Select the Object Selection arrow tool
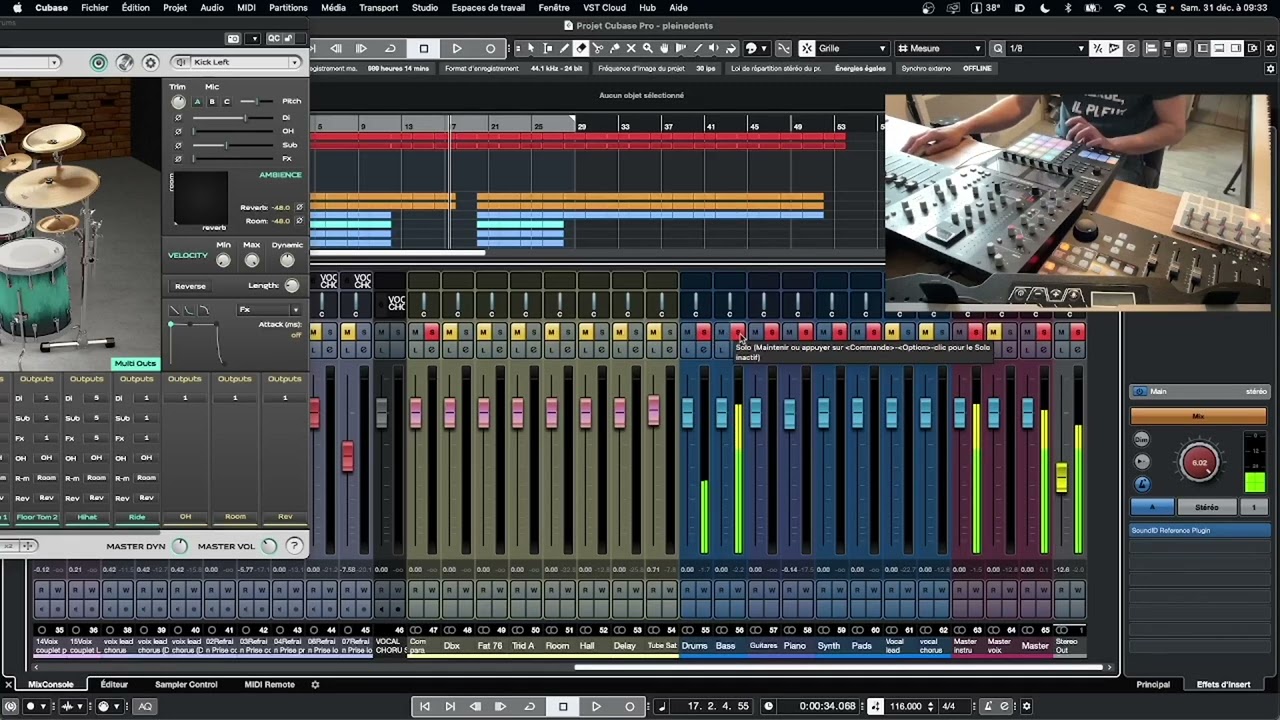Image resolution: width=1280 pixels, height=720 pixels. click(531, 48)
